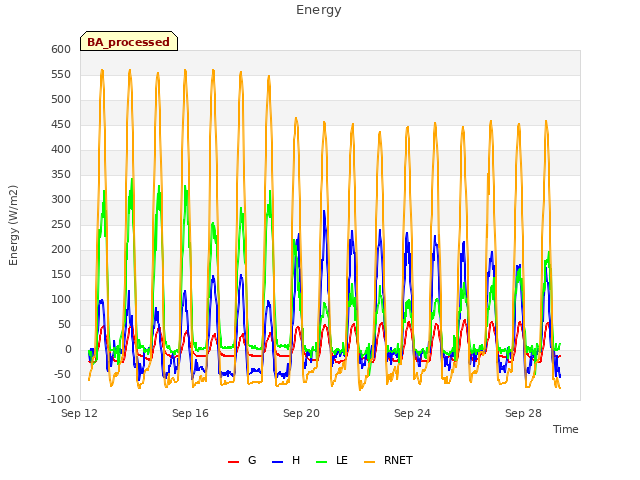Screen dimensions: 640x480
Task: Click the 350 y-axis tick label
Action: tap(61, 174)
